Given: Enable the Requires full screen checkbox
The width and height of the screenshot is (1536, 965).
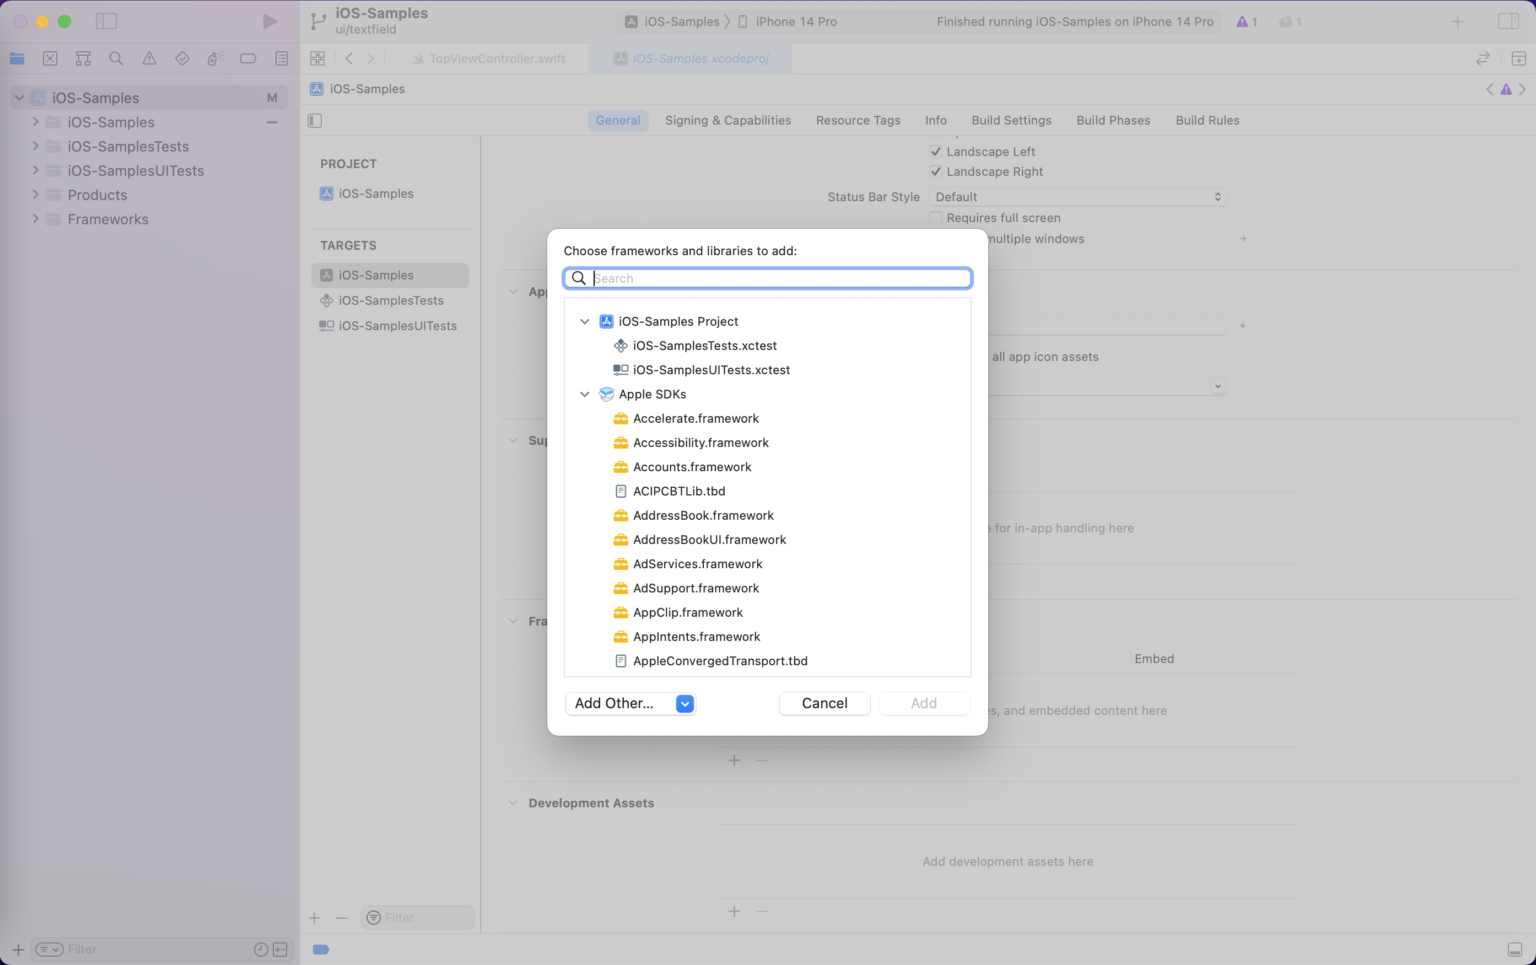Looking at the screenshot, I should pos(936,217).
